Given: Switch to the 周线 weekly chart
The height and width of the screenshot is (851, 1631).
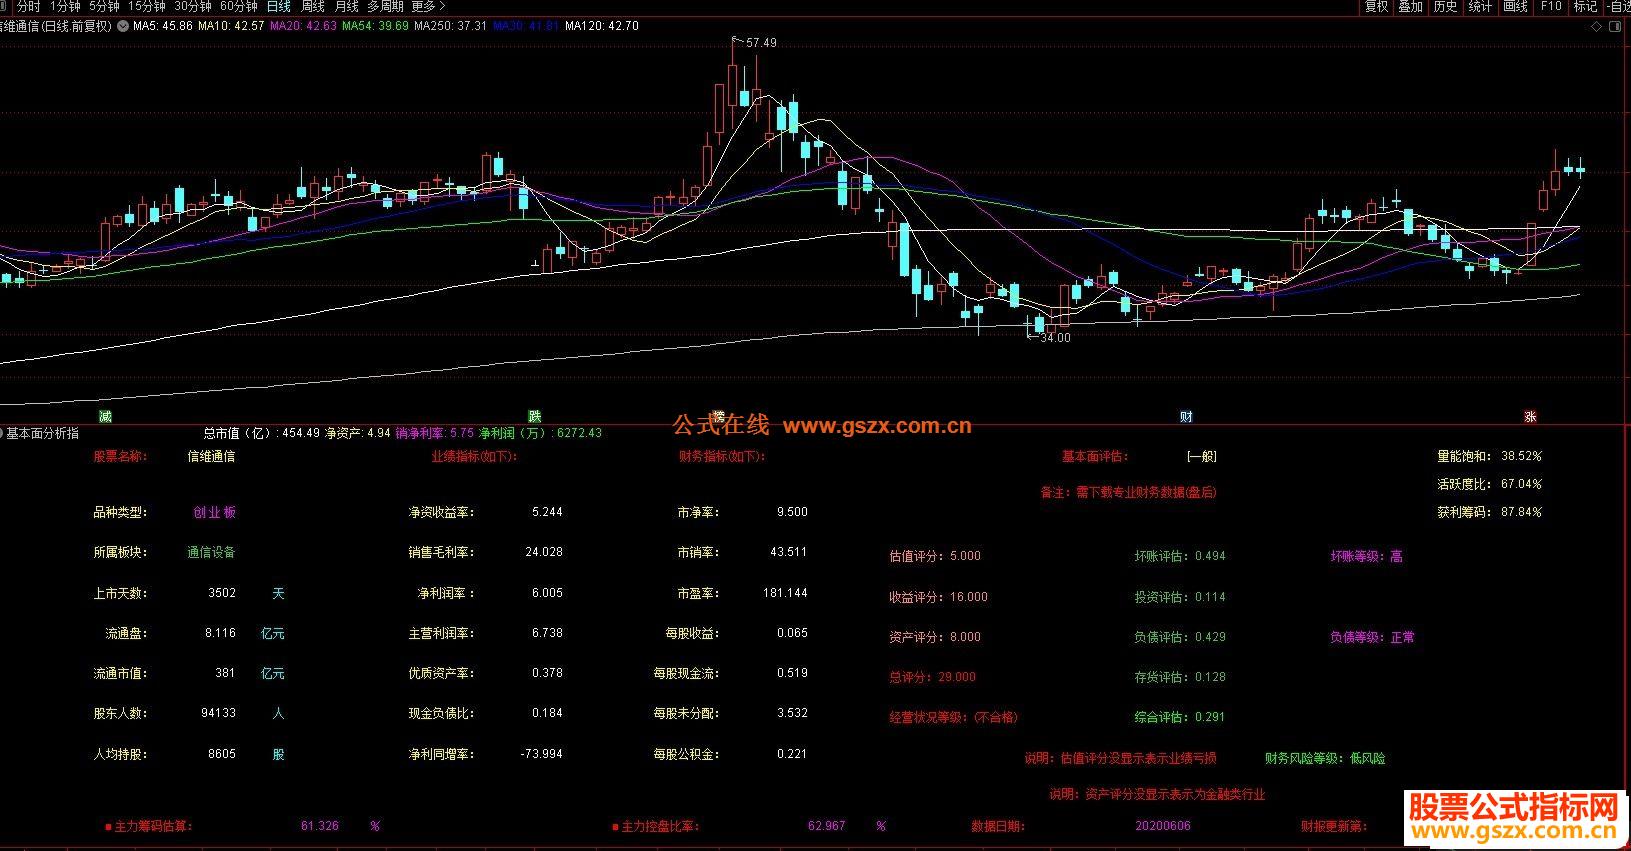Looking at the screenshot, I should pos(313,6).
